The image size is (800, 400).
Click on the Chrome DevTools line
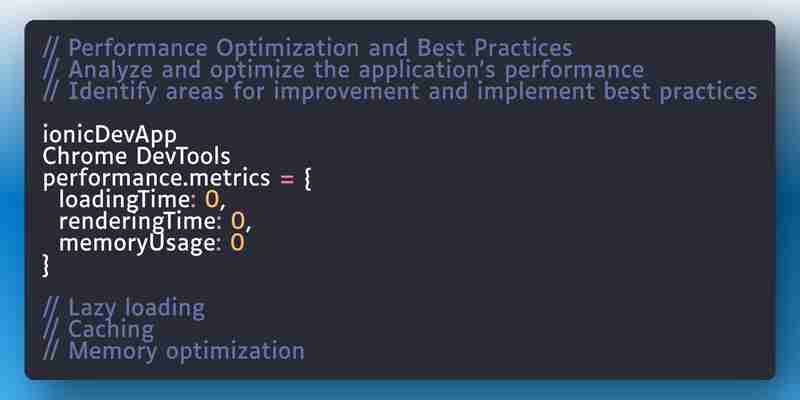click(136, 157)
